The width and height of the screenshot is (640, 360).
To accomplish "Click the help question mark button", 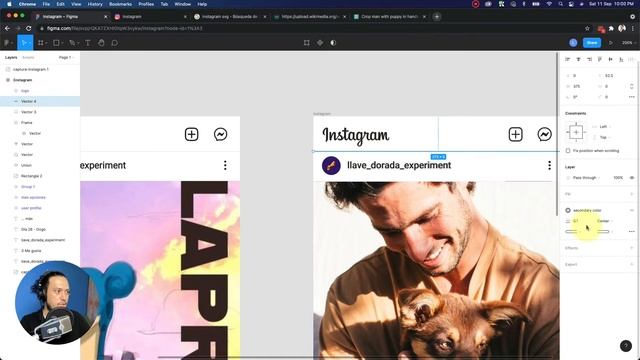I will (626, 346).
